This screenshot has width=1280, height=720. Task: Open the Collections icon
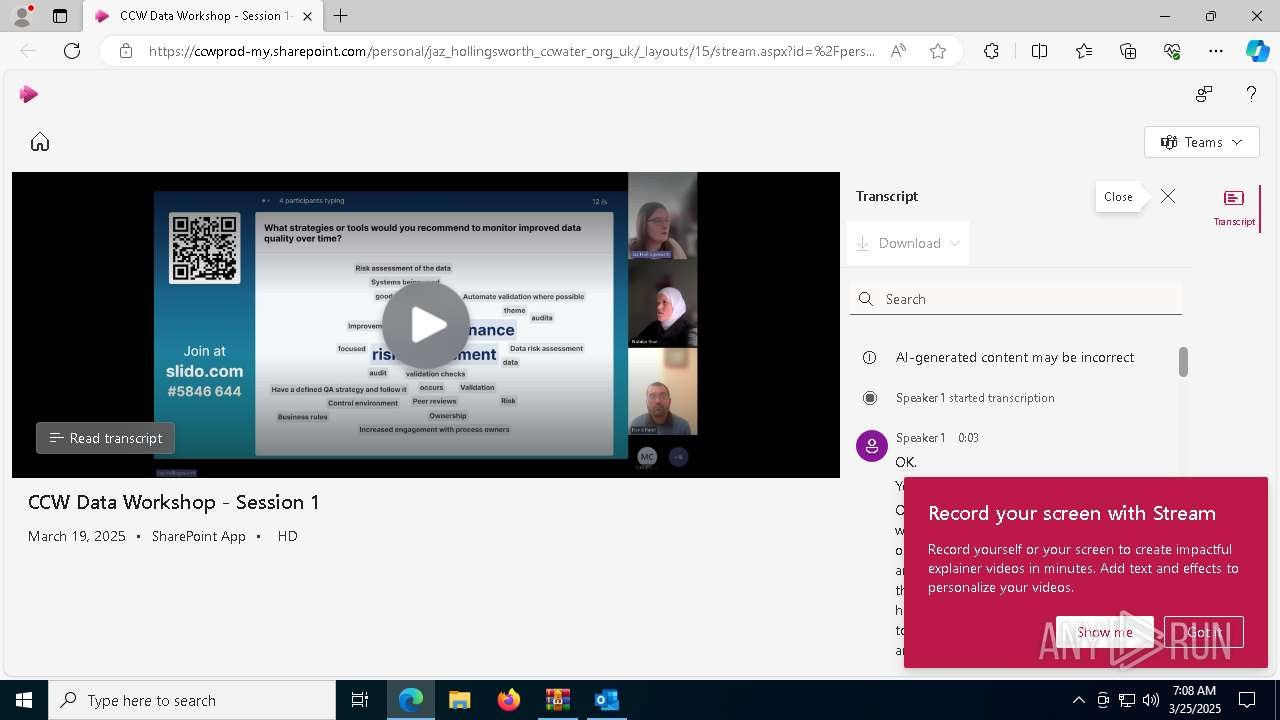click(x=1128, y=51)
